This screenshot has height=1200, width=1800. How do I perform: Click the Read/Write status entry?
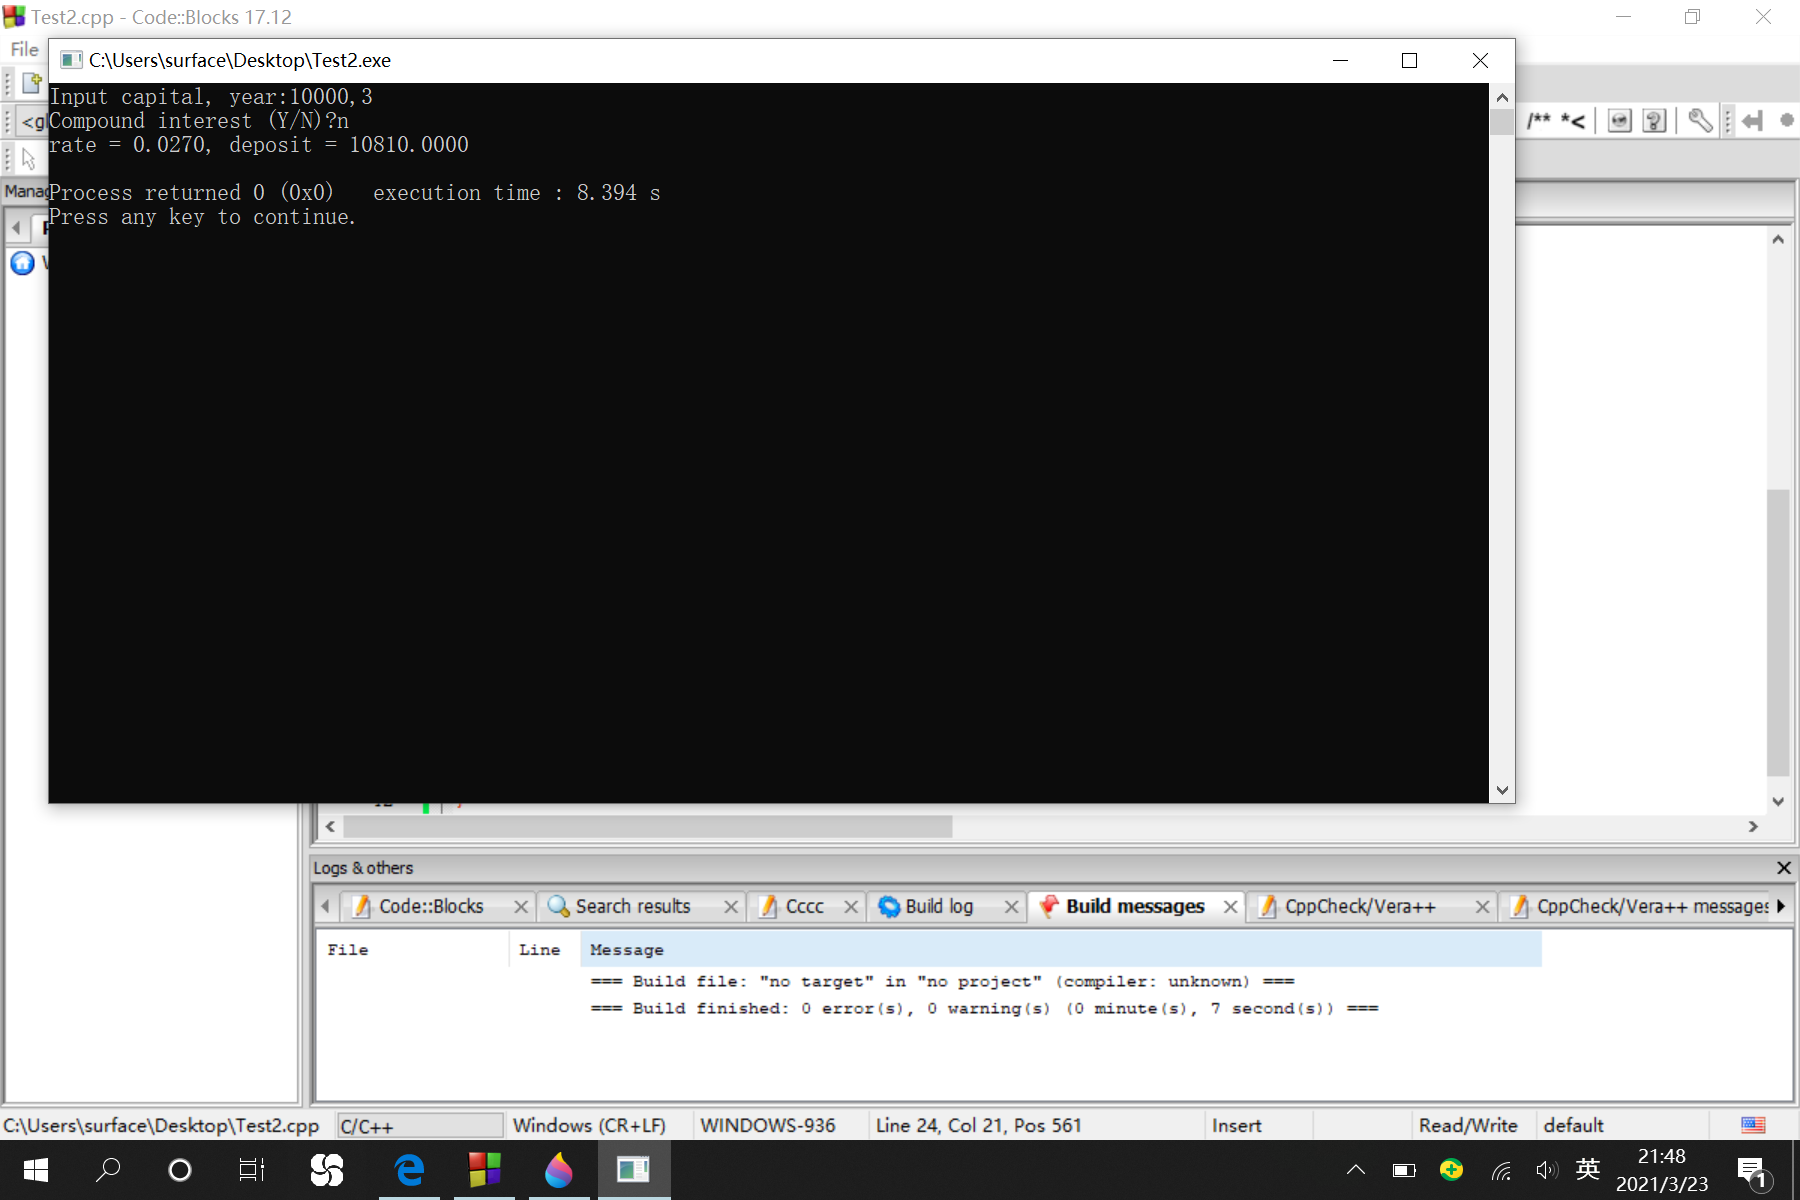(x=1468, y=1126)
